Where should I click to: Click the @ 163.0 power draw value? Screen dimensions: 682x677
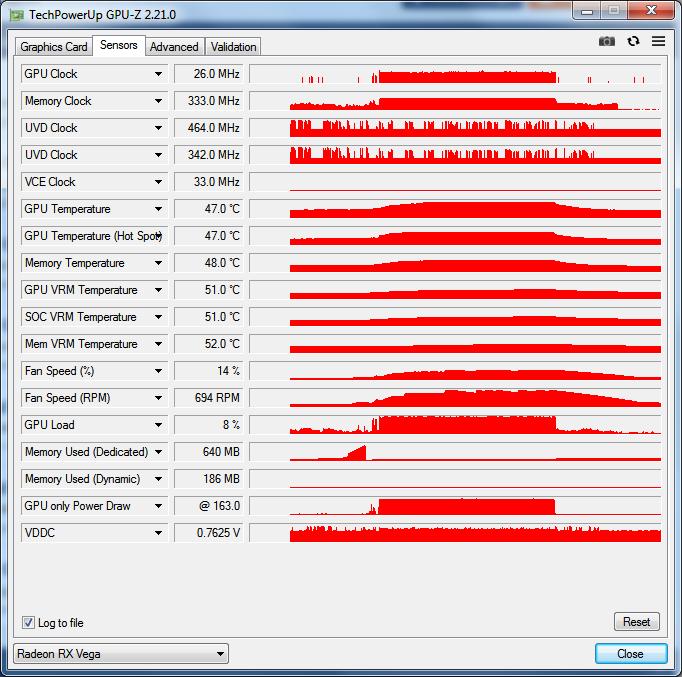click(209, 506)
